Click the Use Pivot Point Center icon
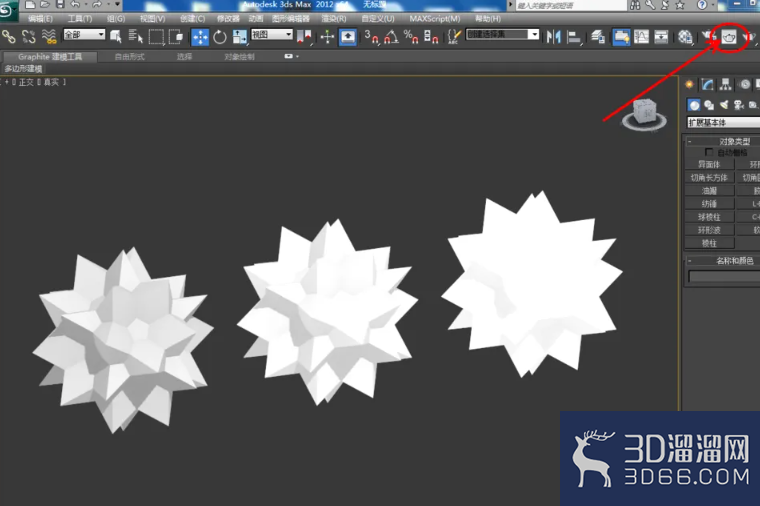The image size is (760, 506). click(x=304, y=37)
